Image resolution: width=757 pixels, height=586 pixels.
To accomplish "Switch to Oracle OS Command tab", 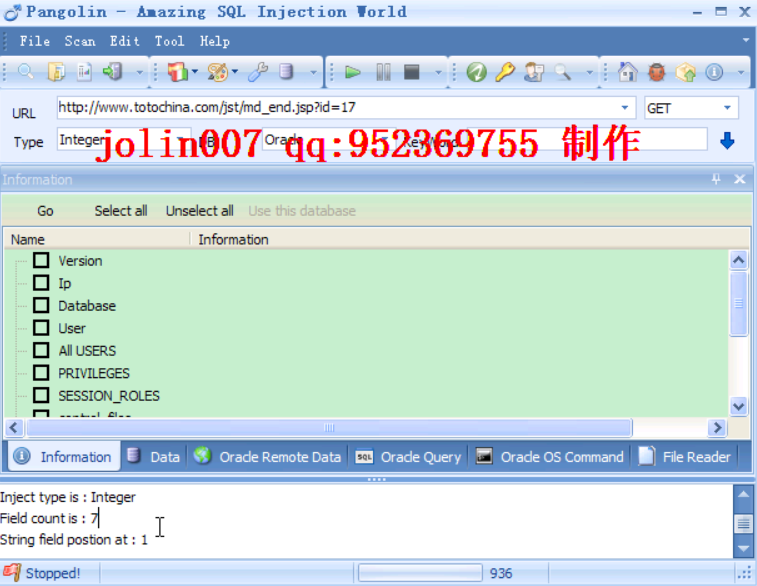I will [x=549, y=456].
